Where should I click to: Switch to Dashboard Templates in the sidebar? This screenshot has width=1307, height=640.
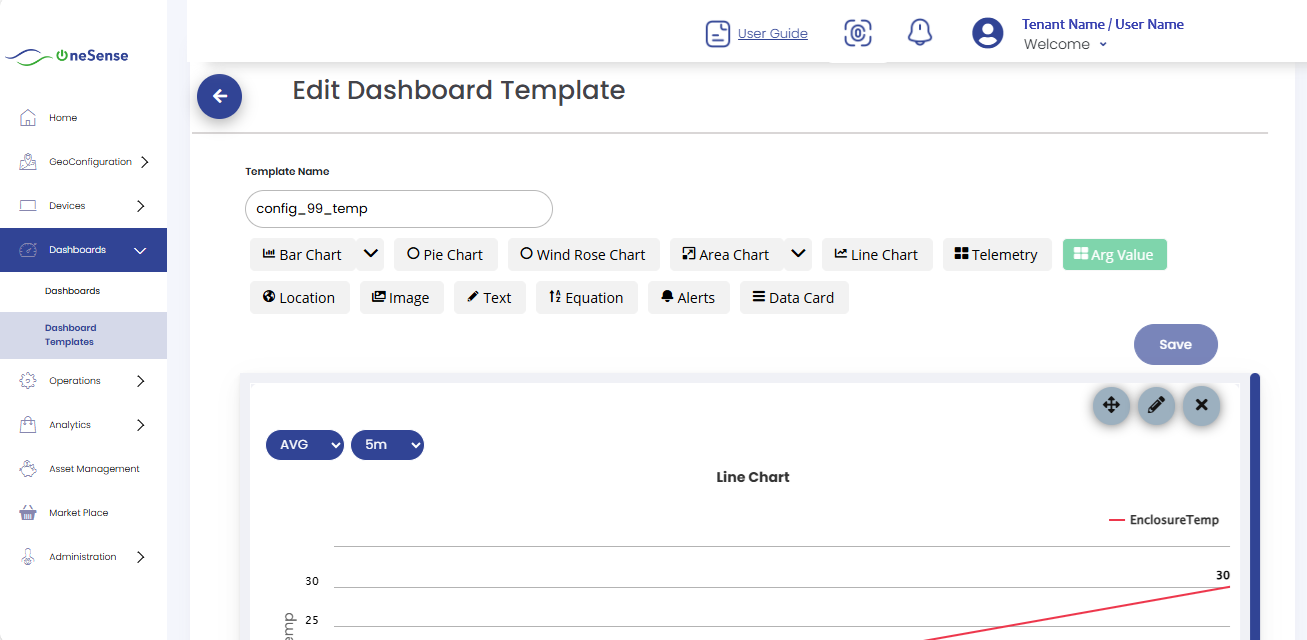70,334
